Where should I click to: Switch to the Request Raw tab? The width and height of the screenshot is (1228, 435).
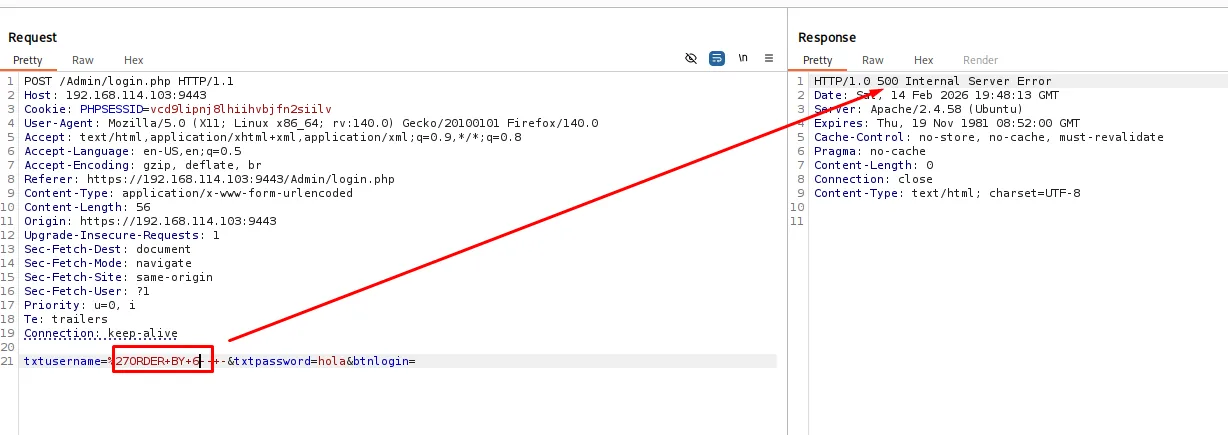click(x=83, y=60)
